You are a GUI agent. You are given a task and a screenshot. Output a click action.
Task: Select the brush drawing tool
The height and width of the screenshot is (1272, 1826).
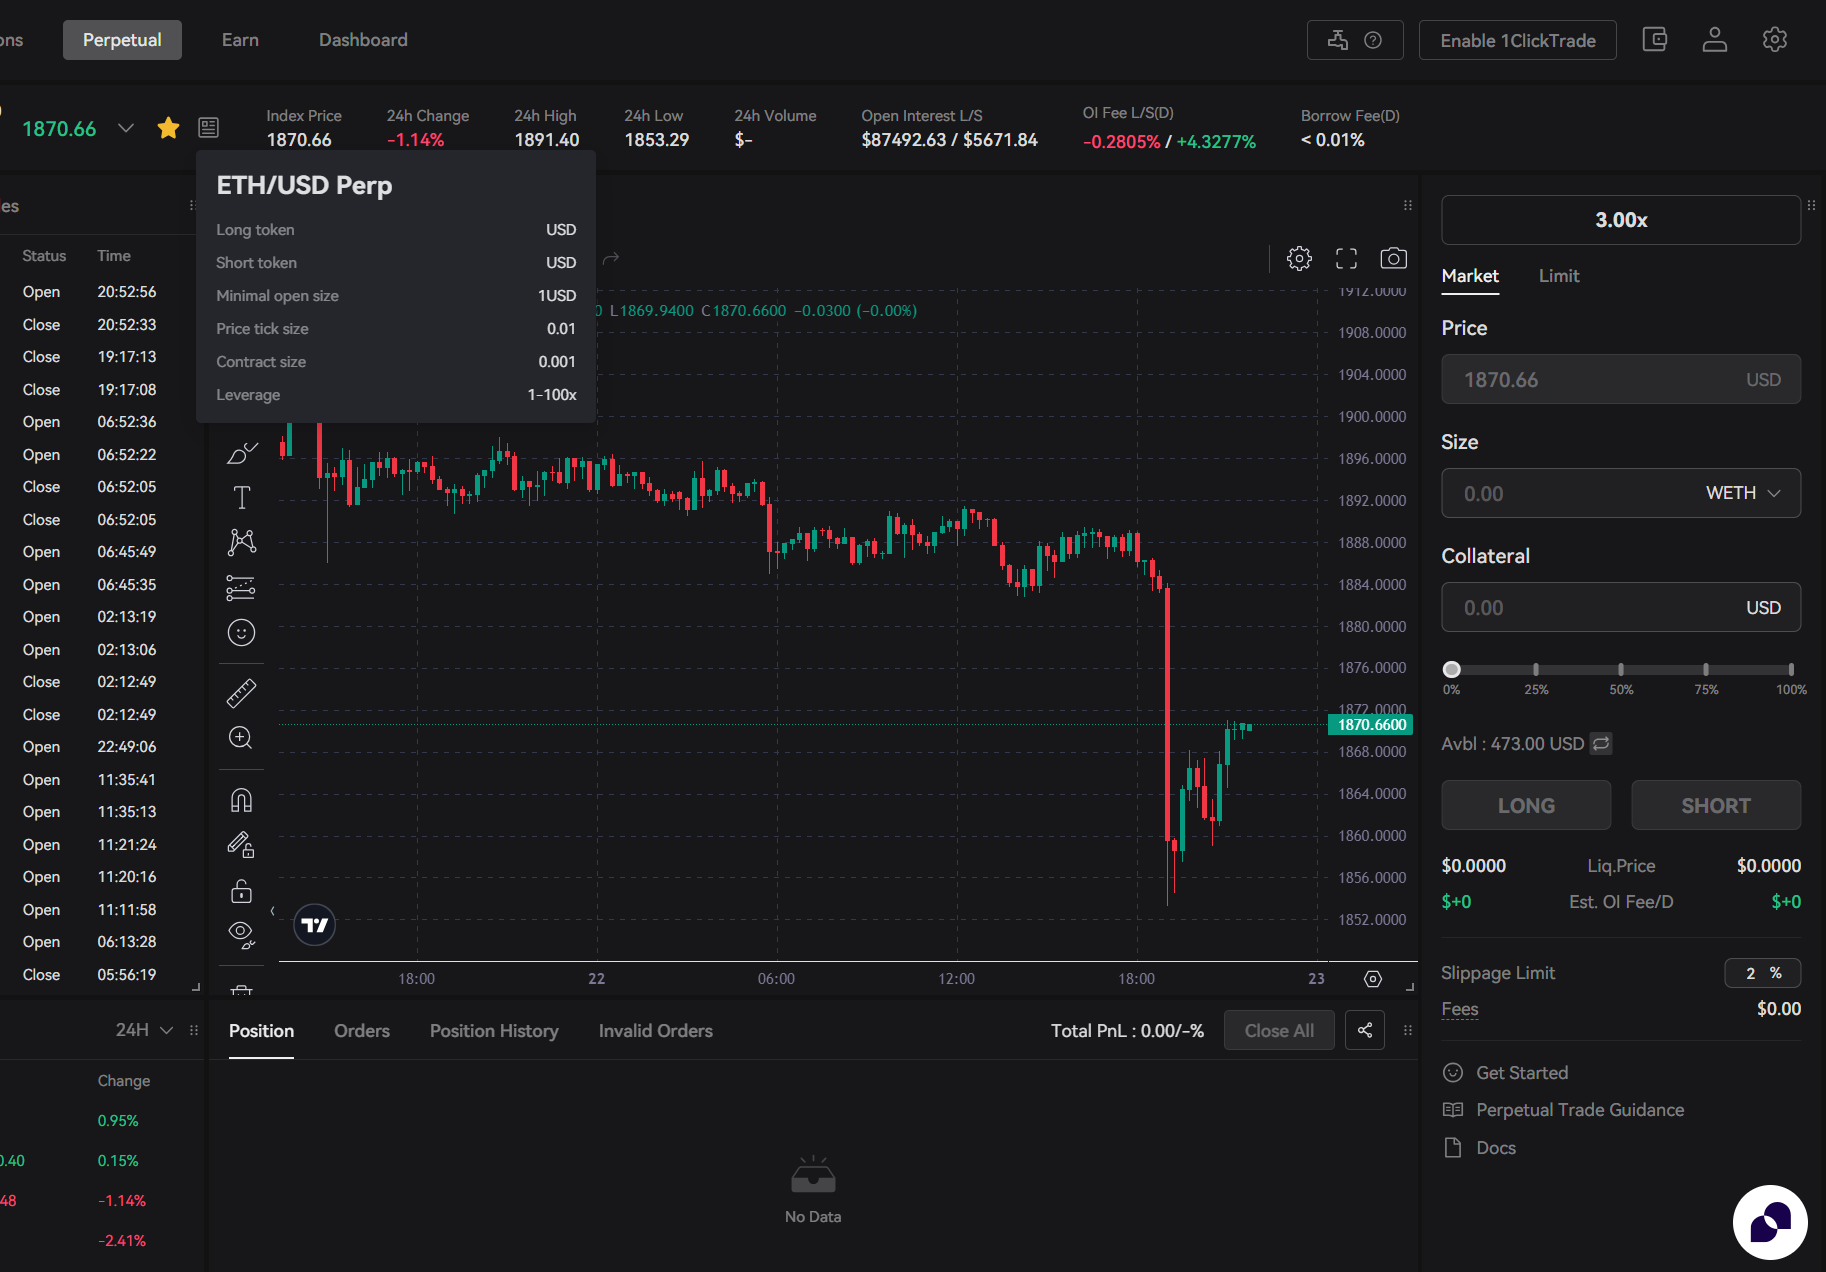(242, 453)
